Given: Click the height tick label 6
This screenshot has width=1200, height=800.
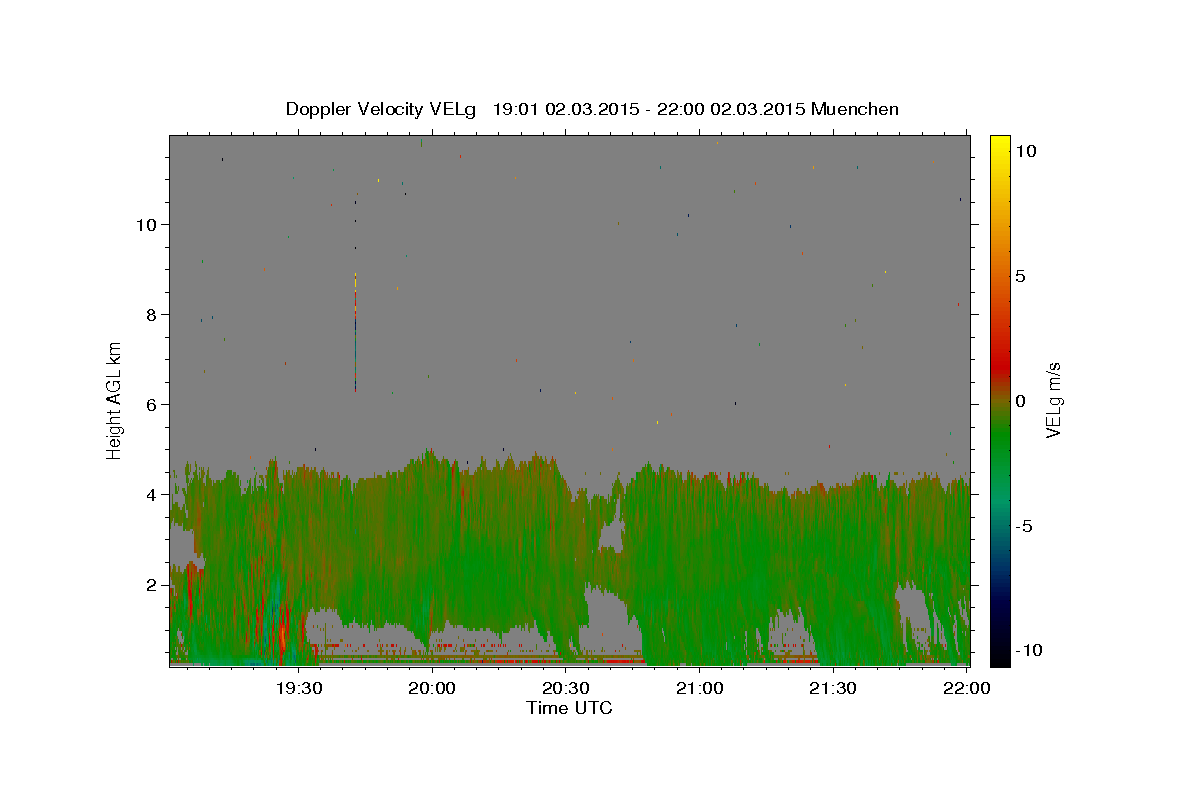Looking at the screenshot, I should pyautogui.click(x=152, y=404).
